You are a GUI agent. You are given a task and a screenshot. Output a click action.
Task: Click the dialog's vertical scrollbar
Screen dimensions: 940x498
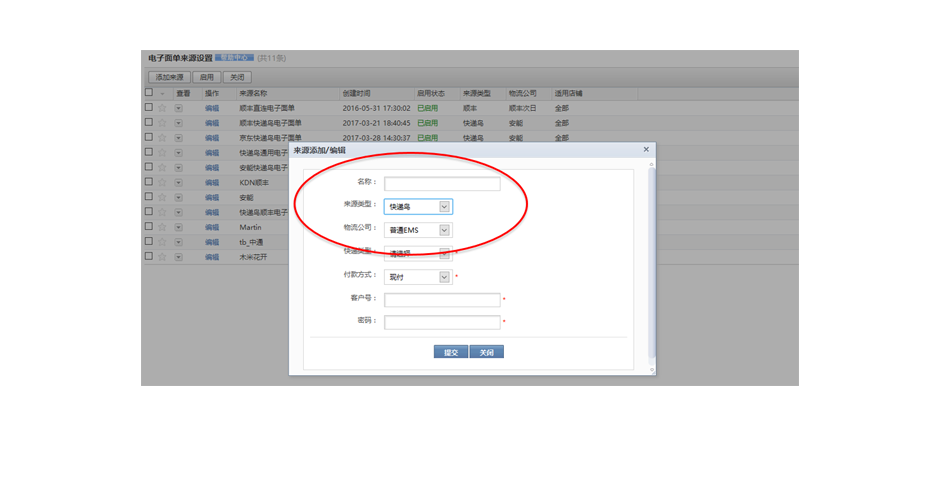(652, 260)
